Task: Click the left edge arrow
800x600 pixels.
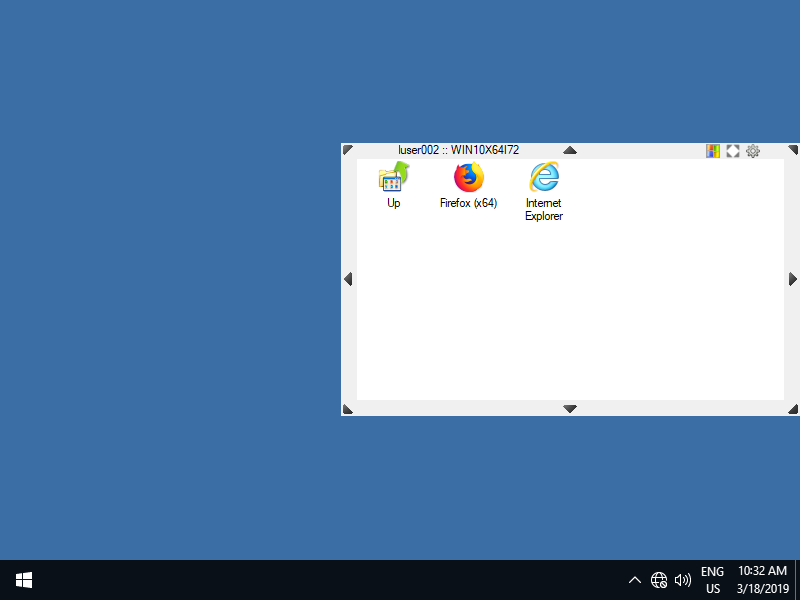Action: coord(348,279)
